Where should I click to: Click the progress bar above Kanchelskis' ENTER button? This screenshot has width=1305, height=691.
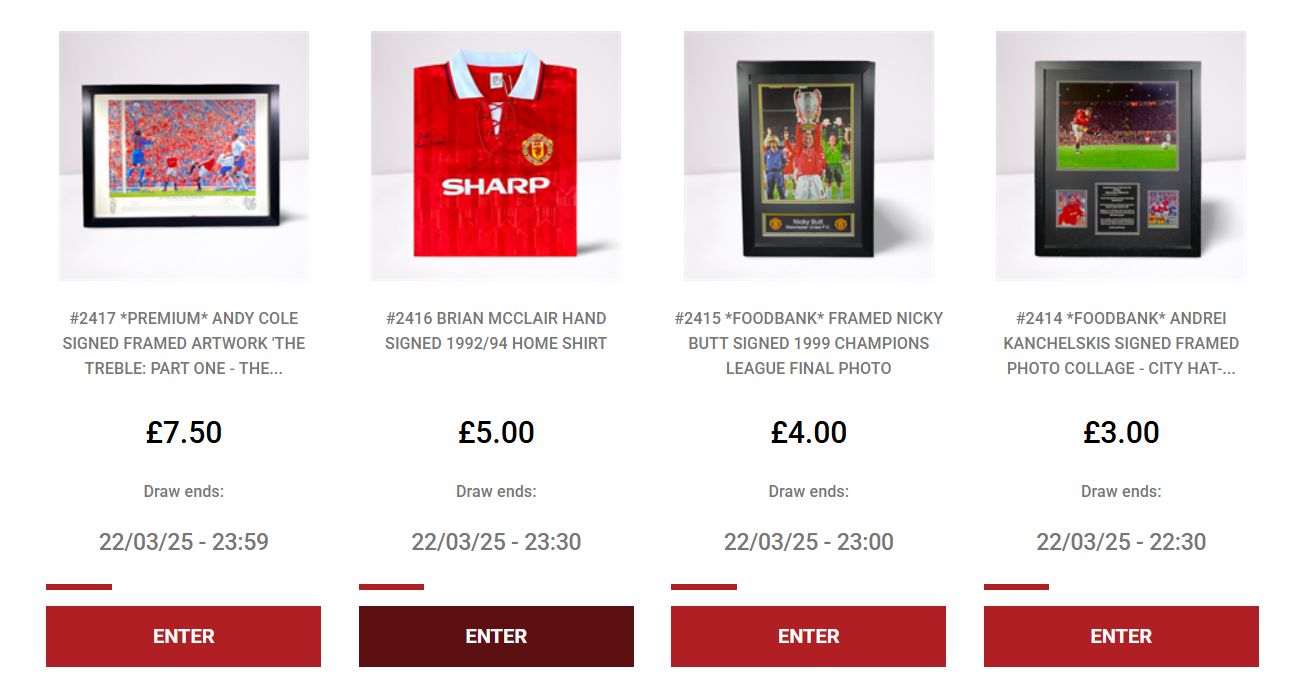(x=1016, y=587)
